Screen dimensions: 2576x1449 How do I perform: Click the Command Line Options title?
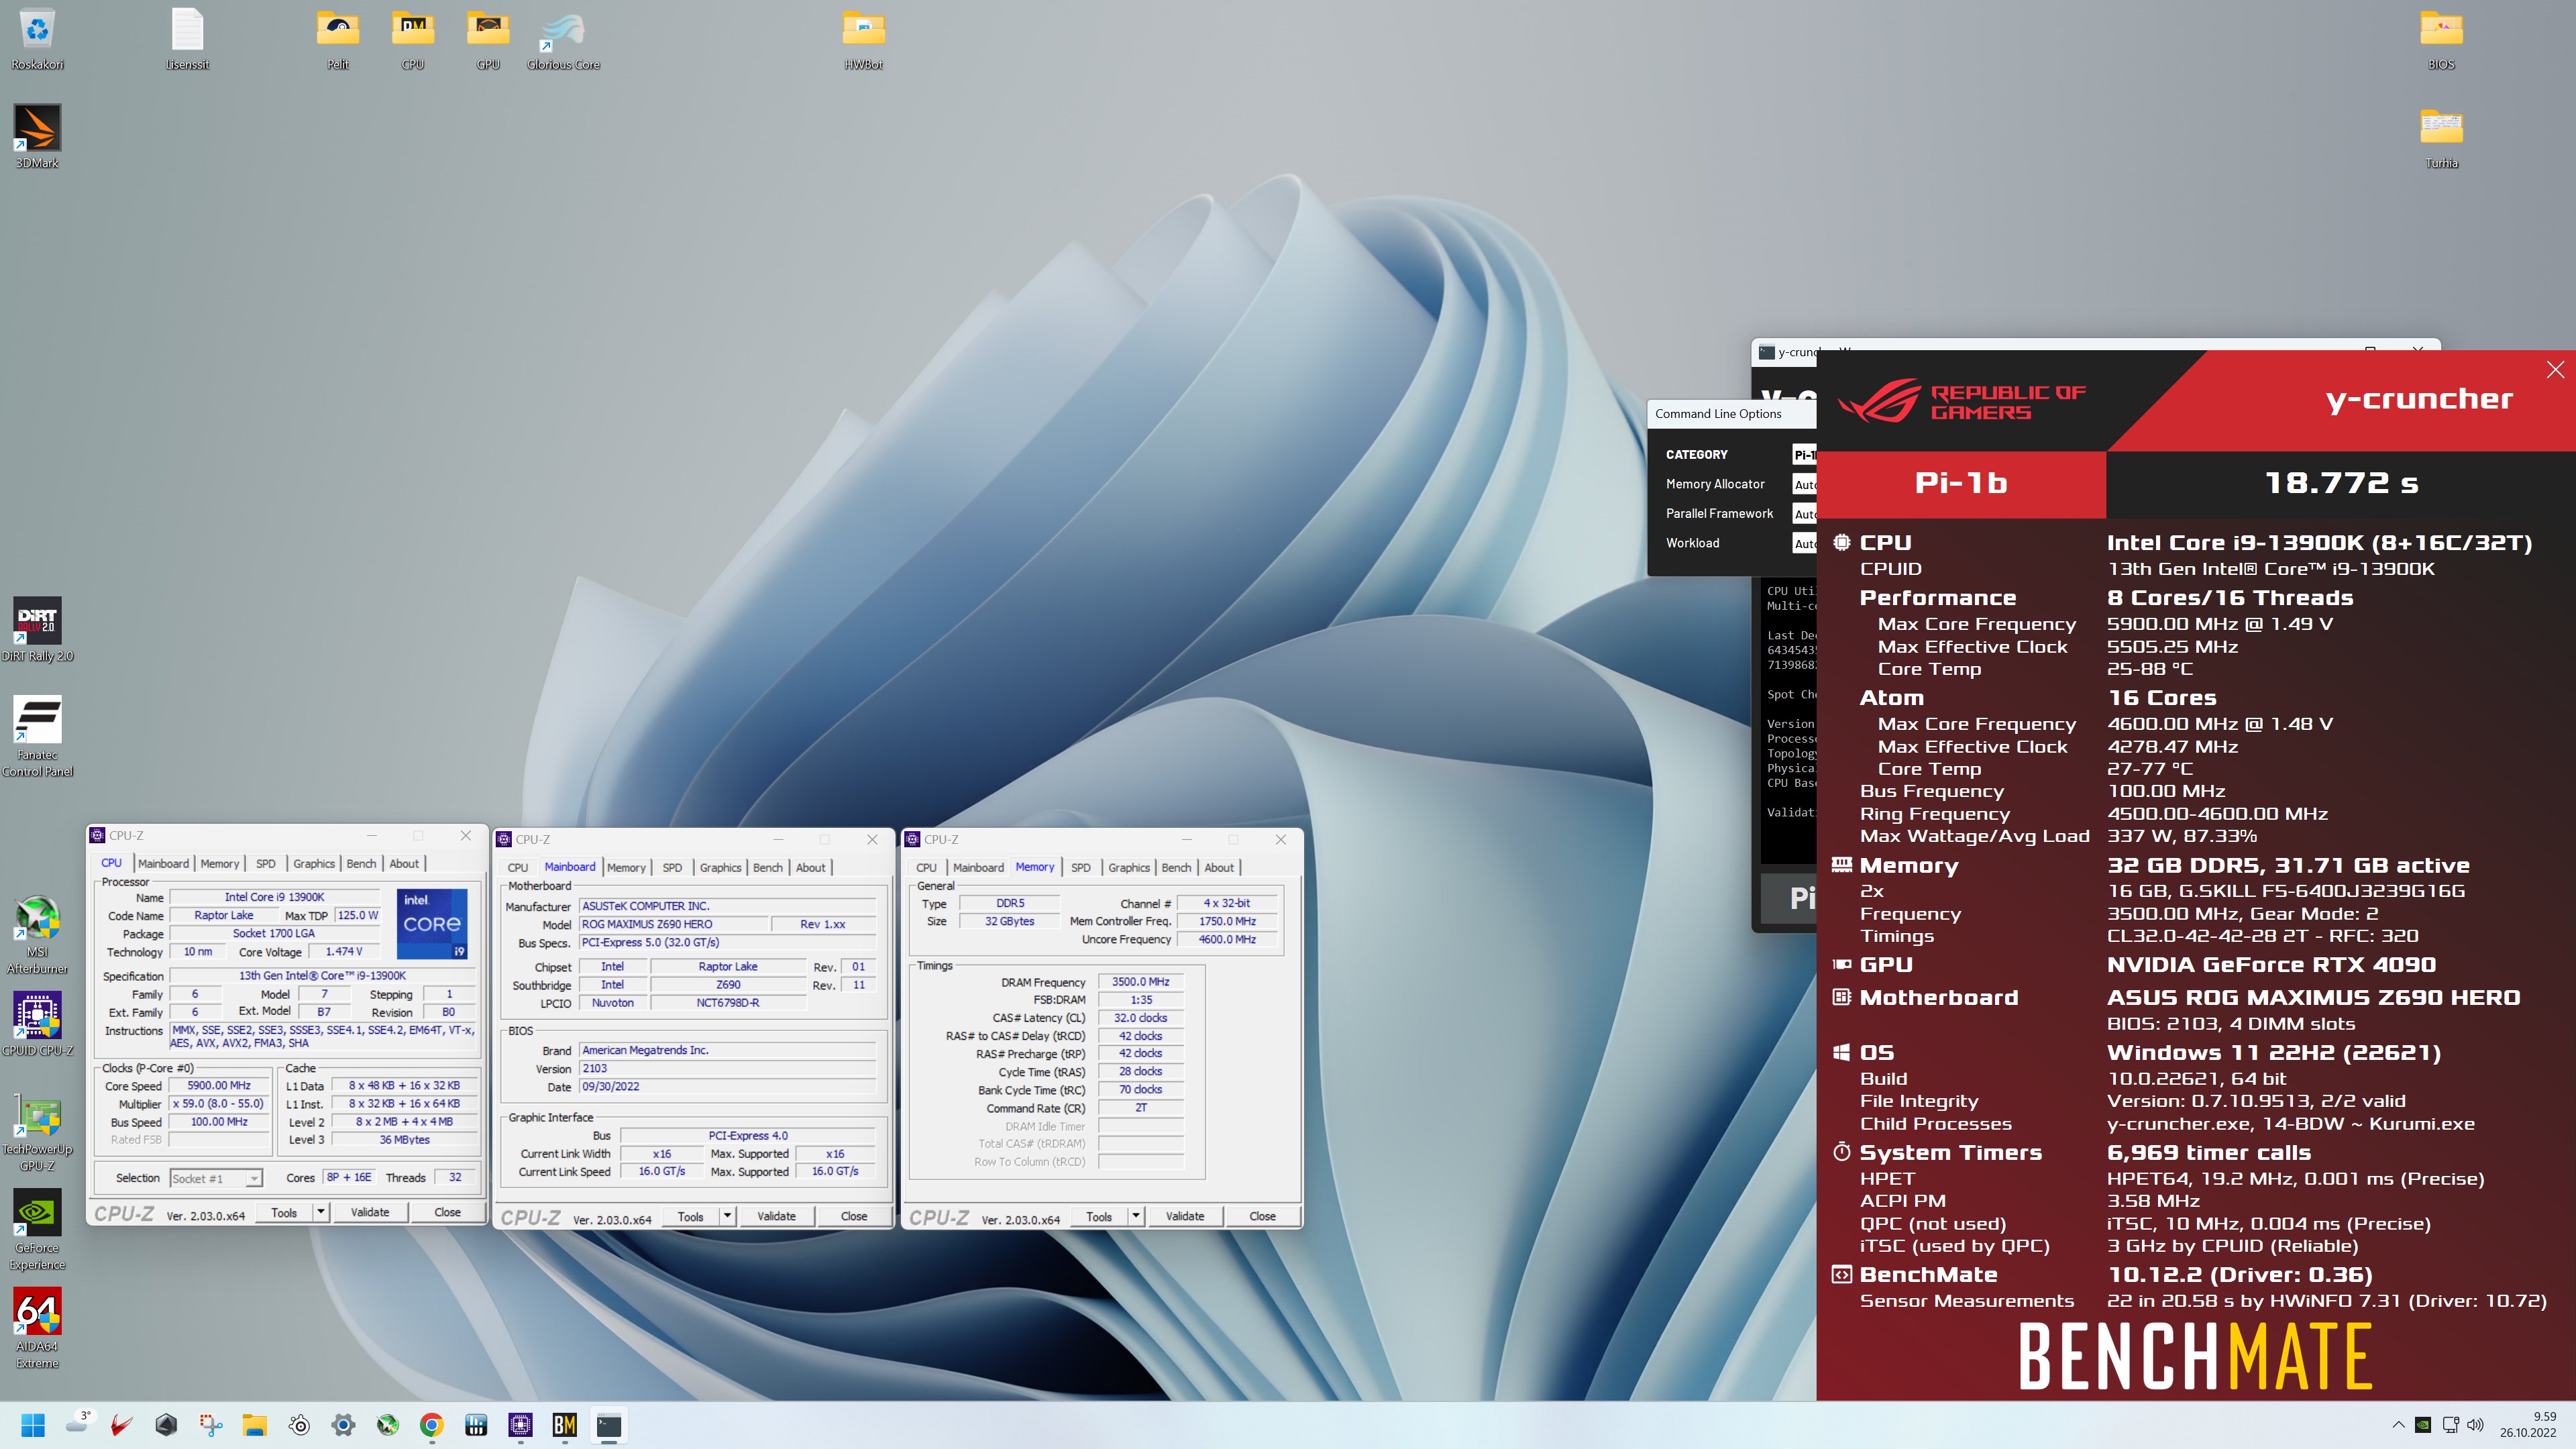(1718, 414)
